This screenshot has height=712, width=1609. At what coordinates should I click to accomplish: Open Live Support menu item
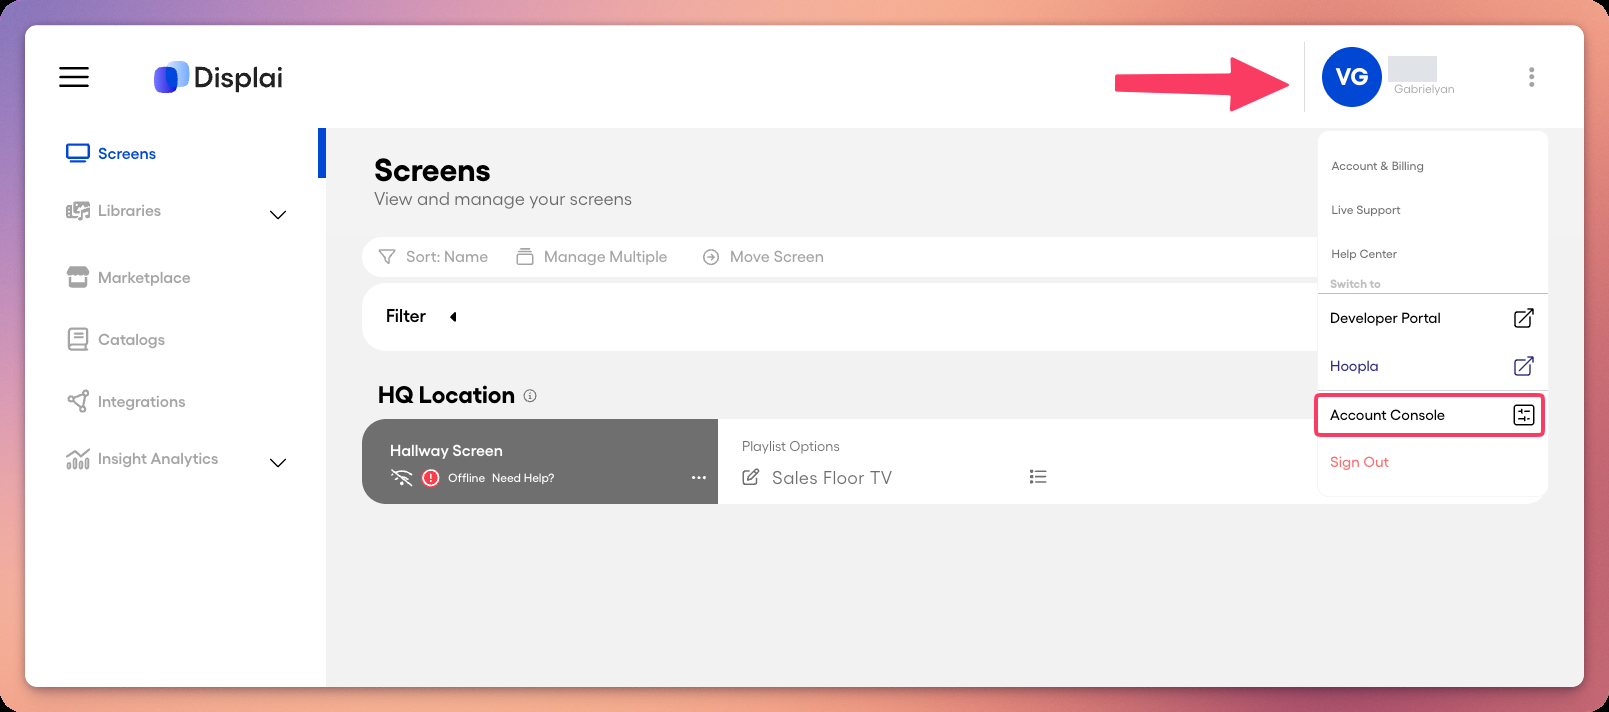pyautogui.click(x=1366, y=210)
